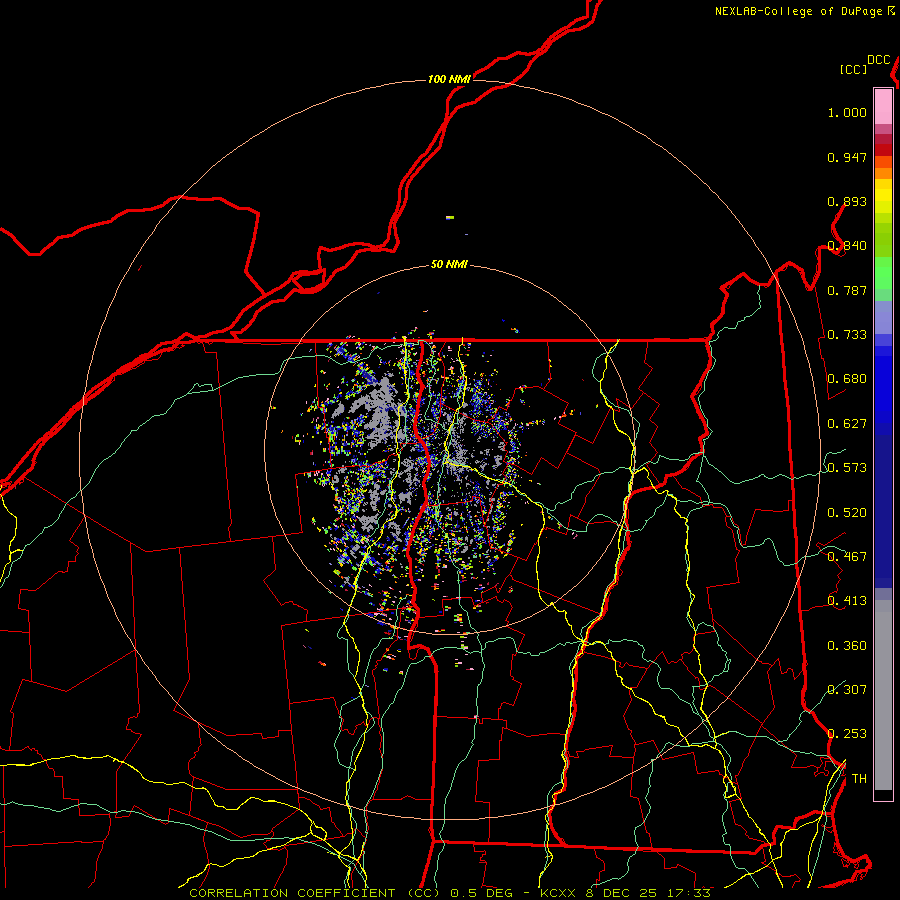Select the 0.467 scale value
The width and height of the screenshot is (900, 900).
(x=847, y=557)
